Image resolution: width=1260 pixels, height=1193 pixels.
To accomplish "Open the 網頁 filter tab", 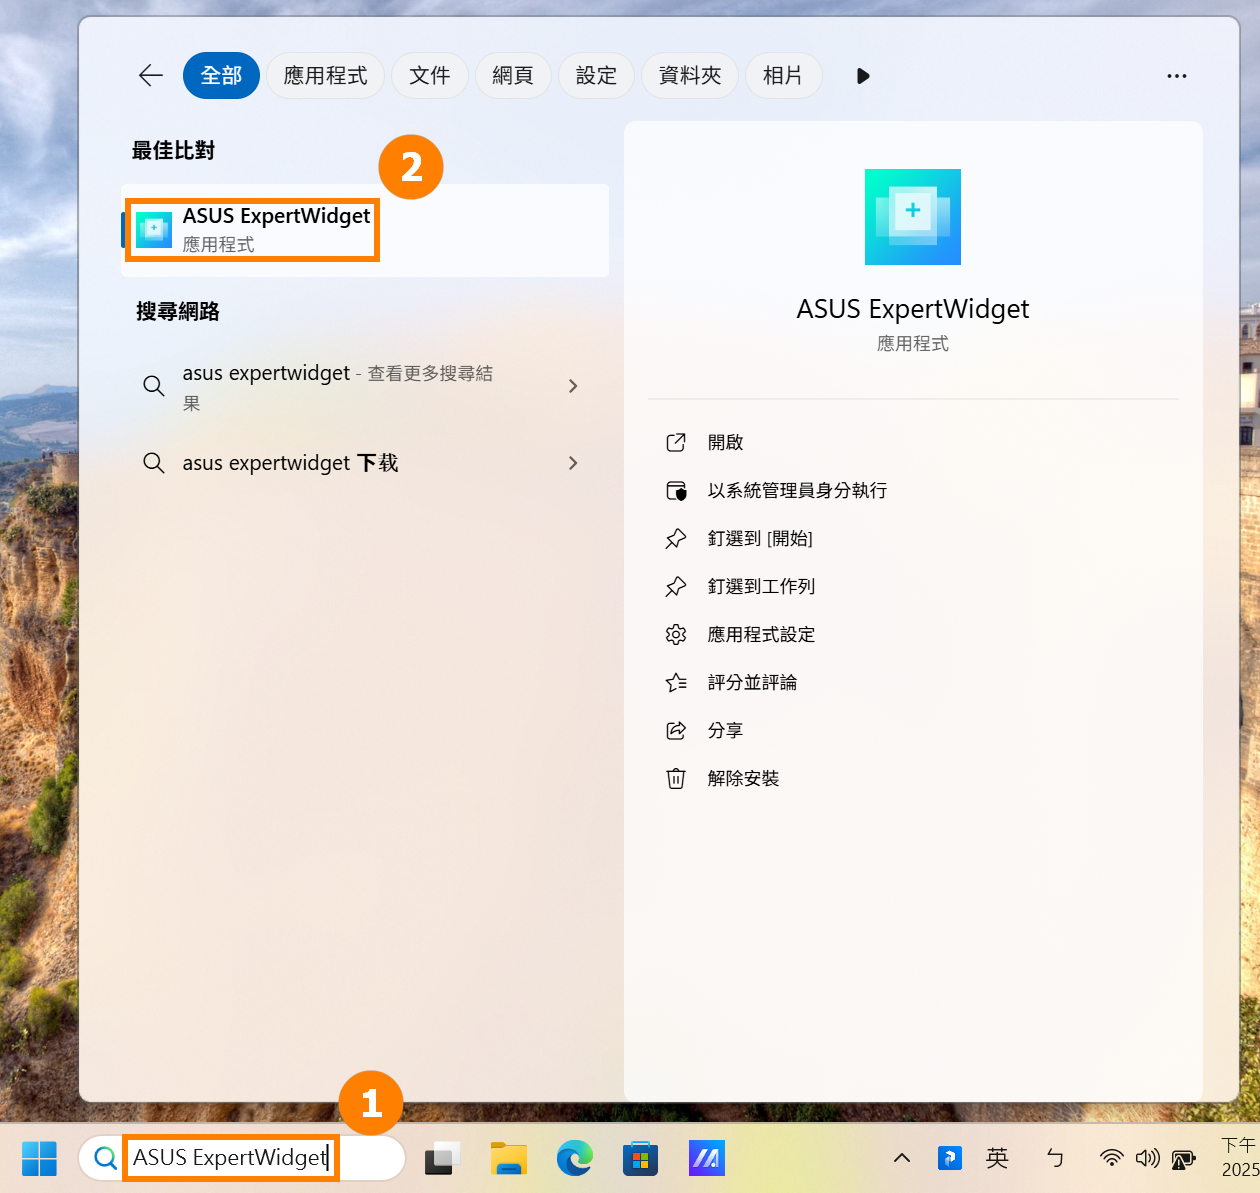I will coord(513,76).
